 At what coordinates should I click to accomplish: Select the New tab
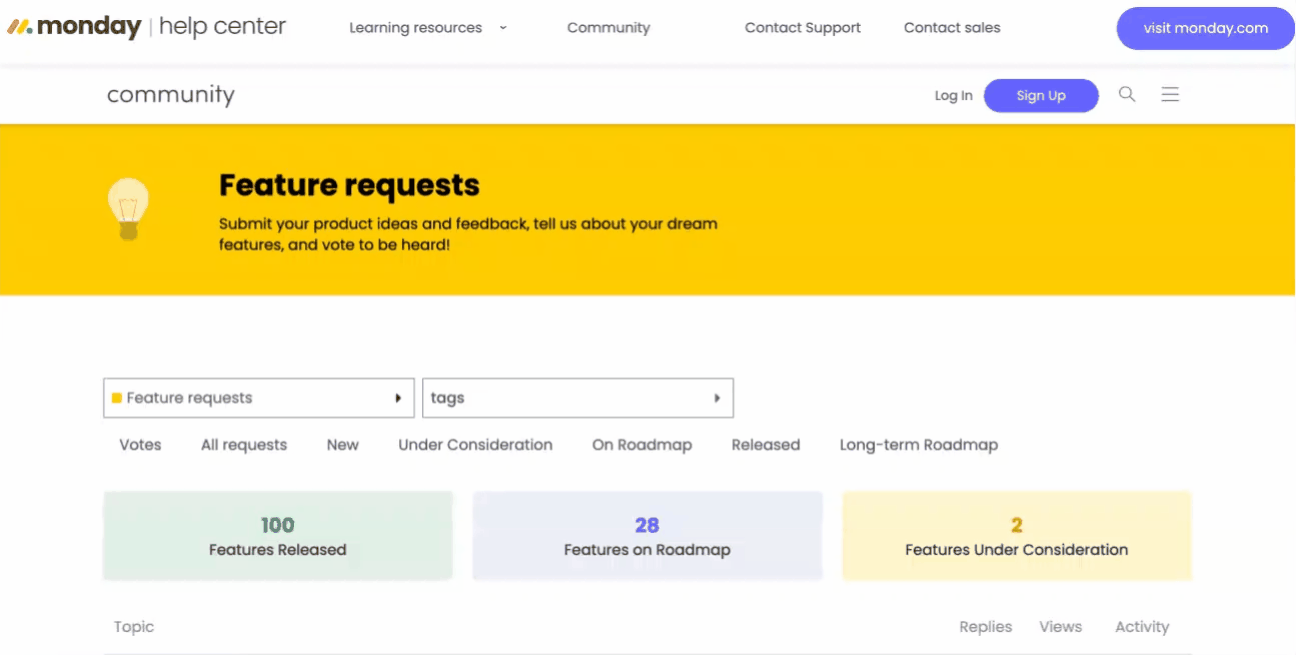point(343,445)
